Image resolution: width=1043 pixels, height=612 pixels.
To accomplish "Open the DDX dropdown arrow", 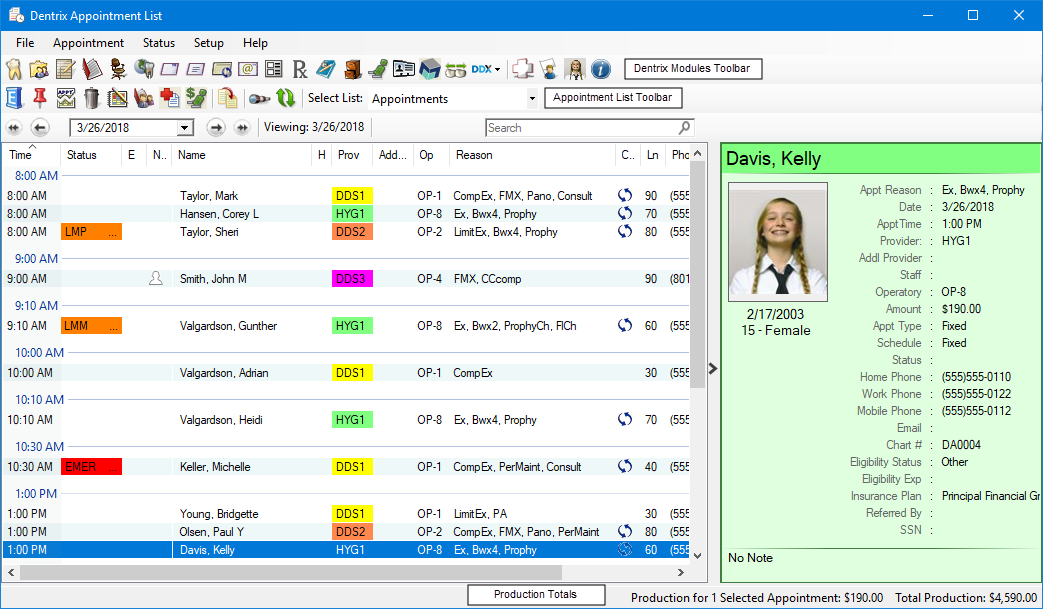I will pyautogui.click(x=497, y=69).
